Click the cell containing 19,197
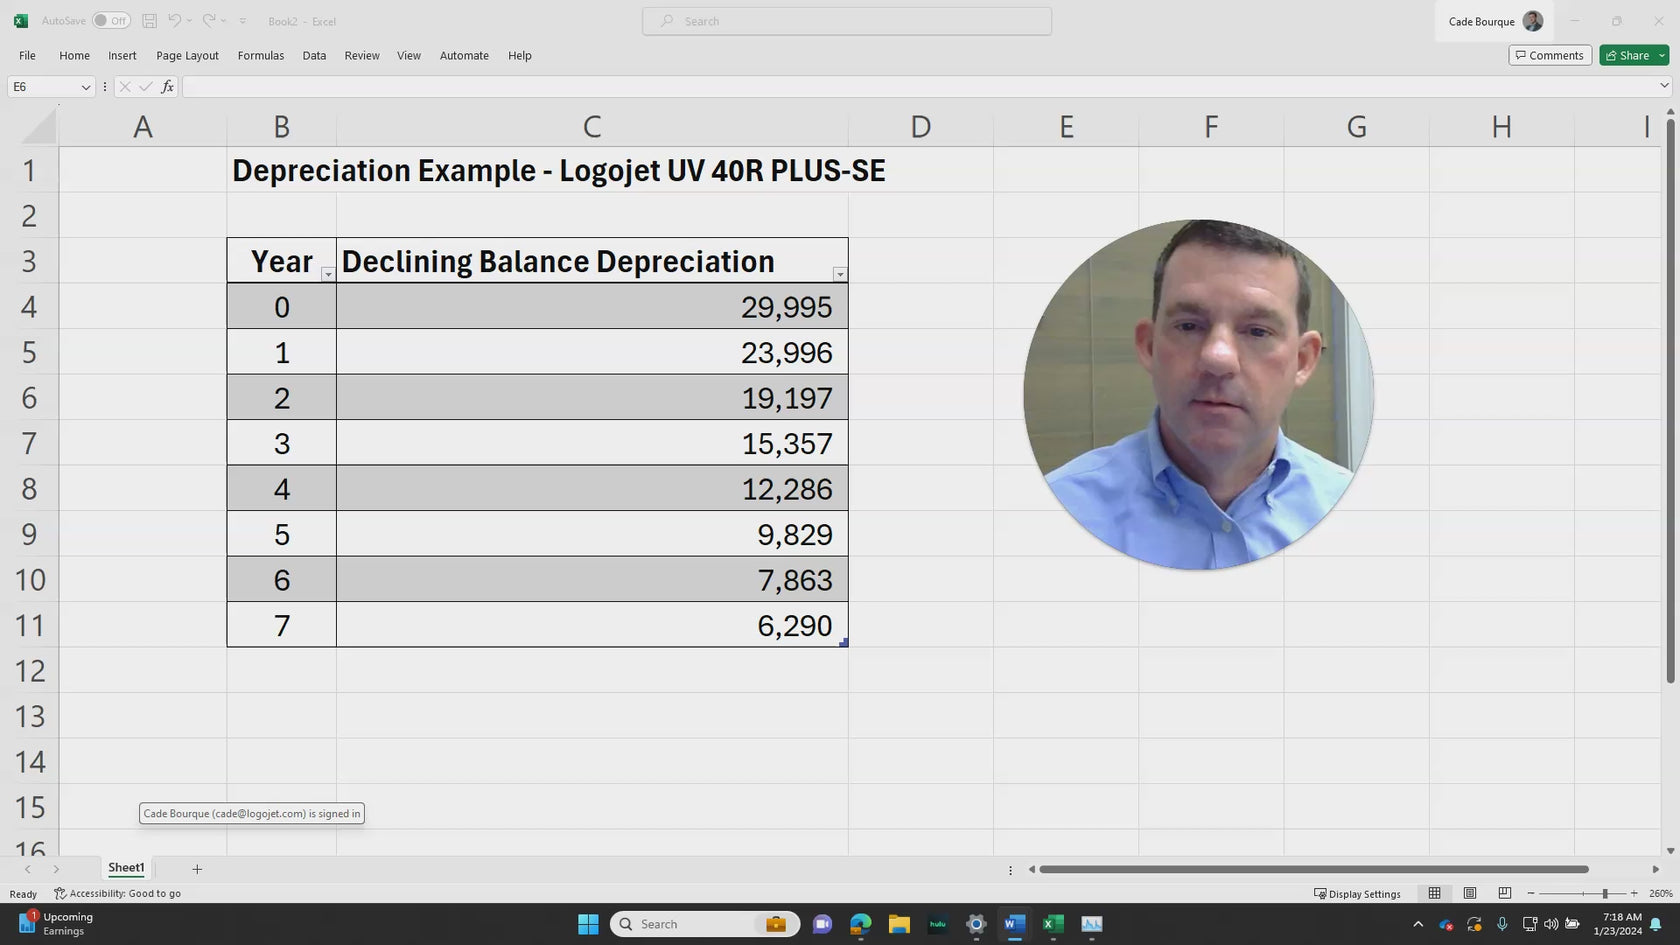 (592, 398)
